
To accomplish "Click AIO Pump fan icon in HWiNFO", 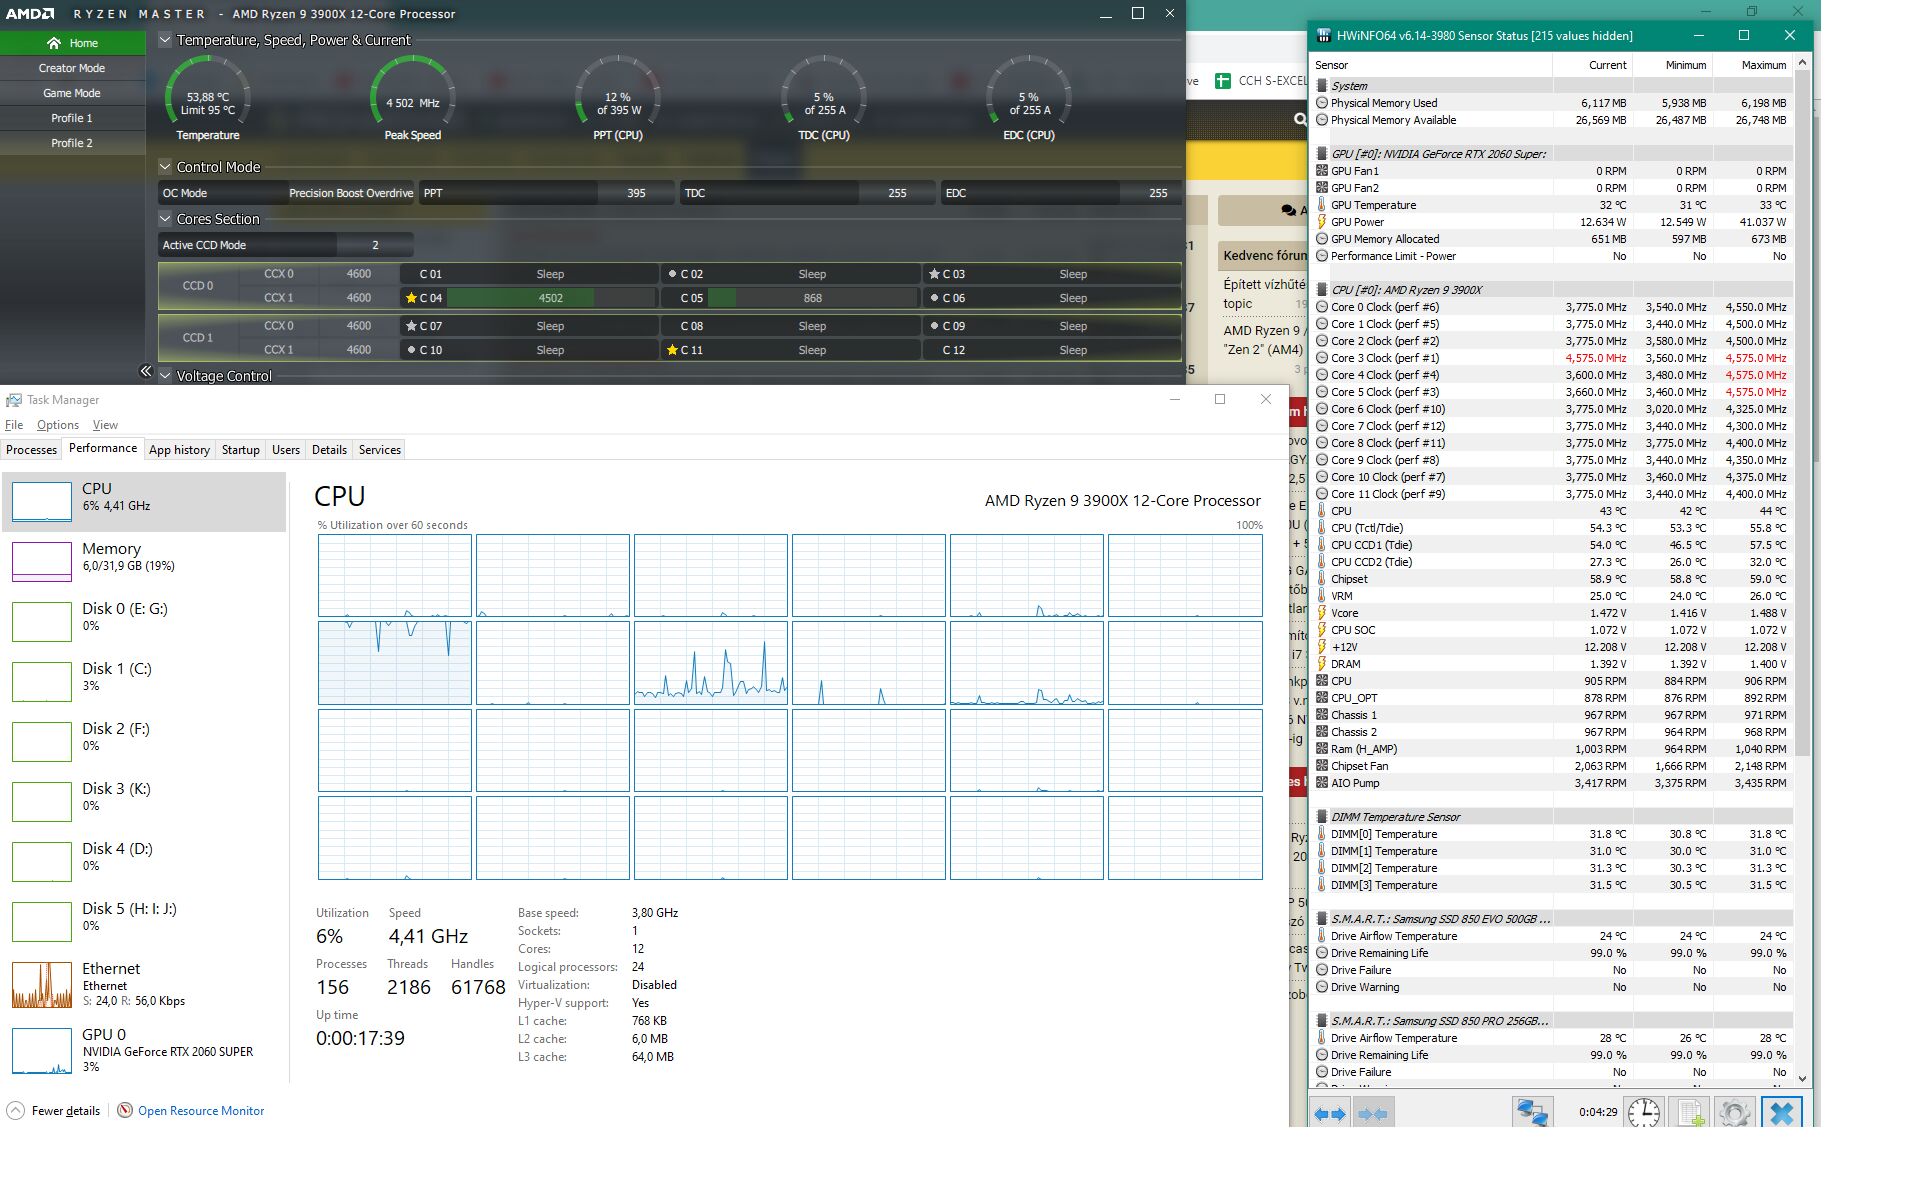I will tap(1322, 783).
